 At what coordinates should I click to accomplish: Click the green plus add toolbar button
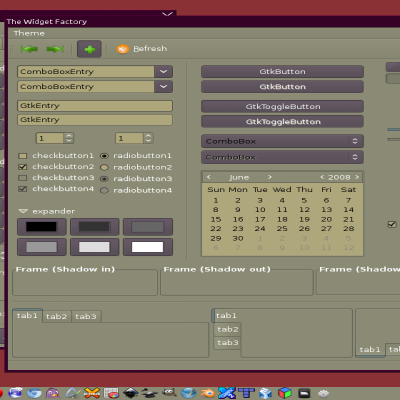click(x=89, y=49)
